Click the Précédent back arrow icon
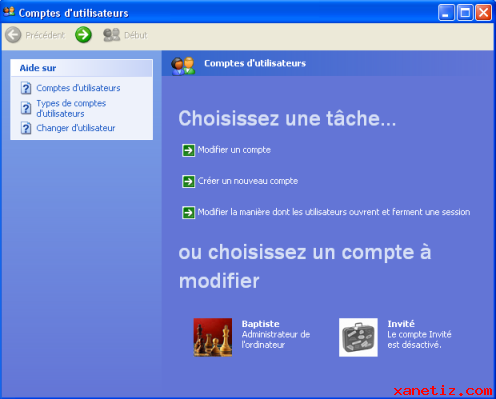 point(13,35)
